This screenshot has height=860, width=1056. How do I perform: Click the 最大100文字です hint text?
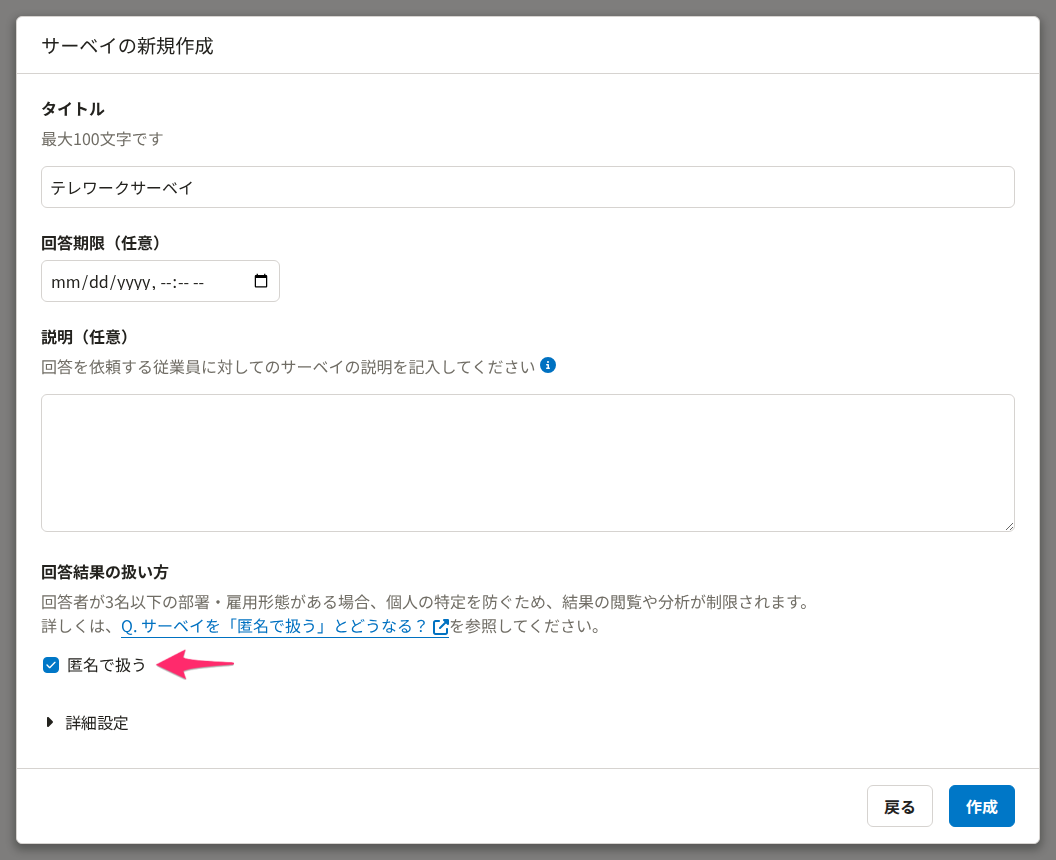pyautogui.click(x=102, y=139)
